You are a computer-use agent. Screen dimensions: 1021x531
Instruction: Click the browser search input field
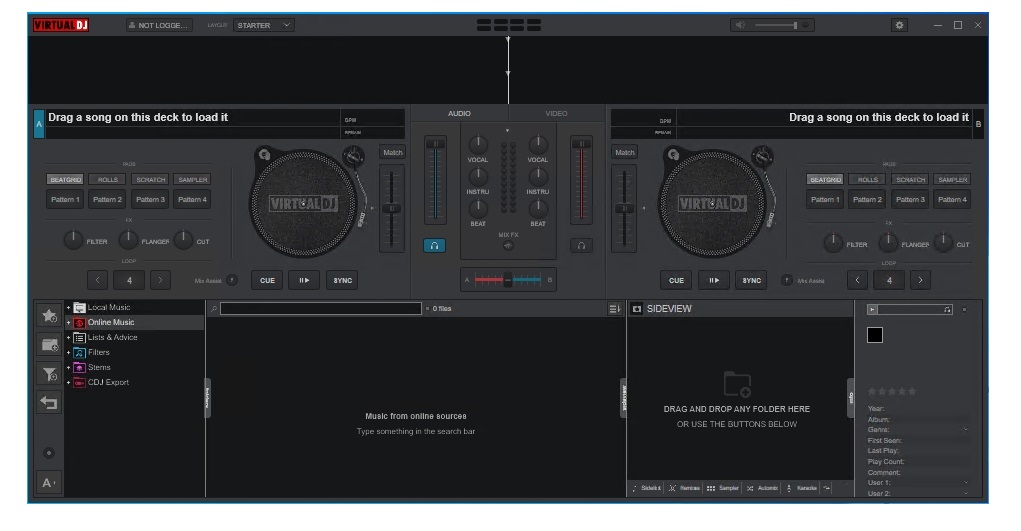point(320,308)
